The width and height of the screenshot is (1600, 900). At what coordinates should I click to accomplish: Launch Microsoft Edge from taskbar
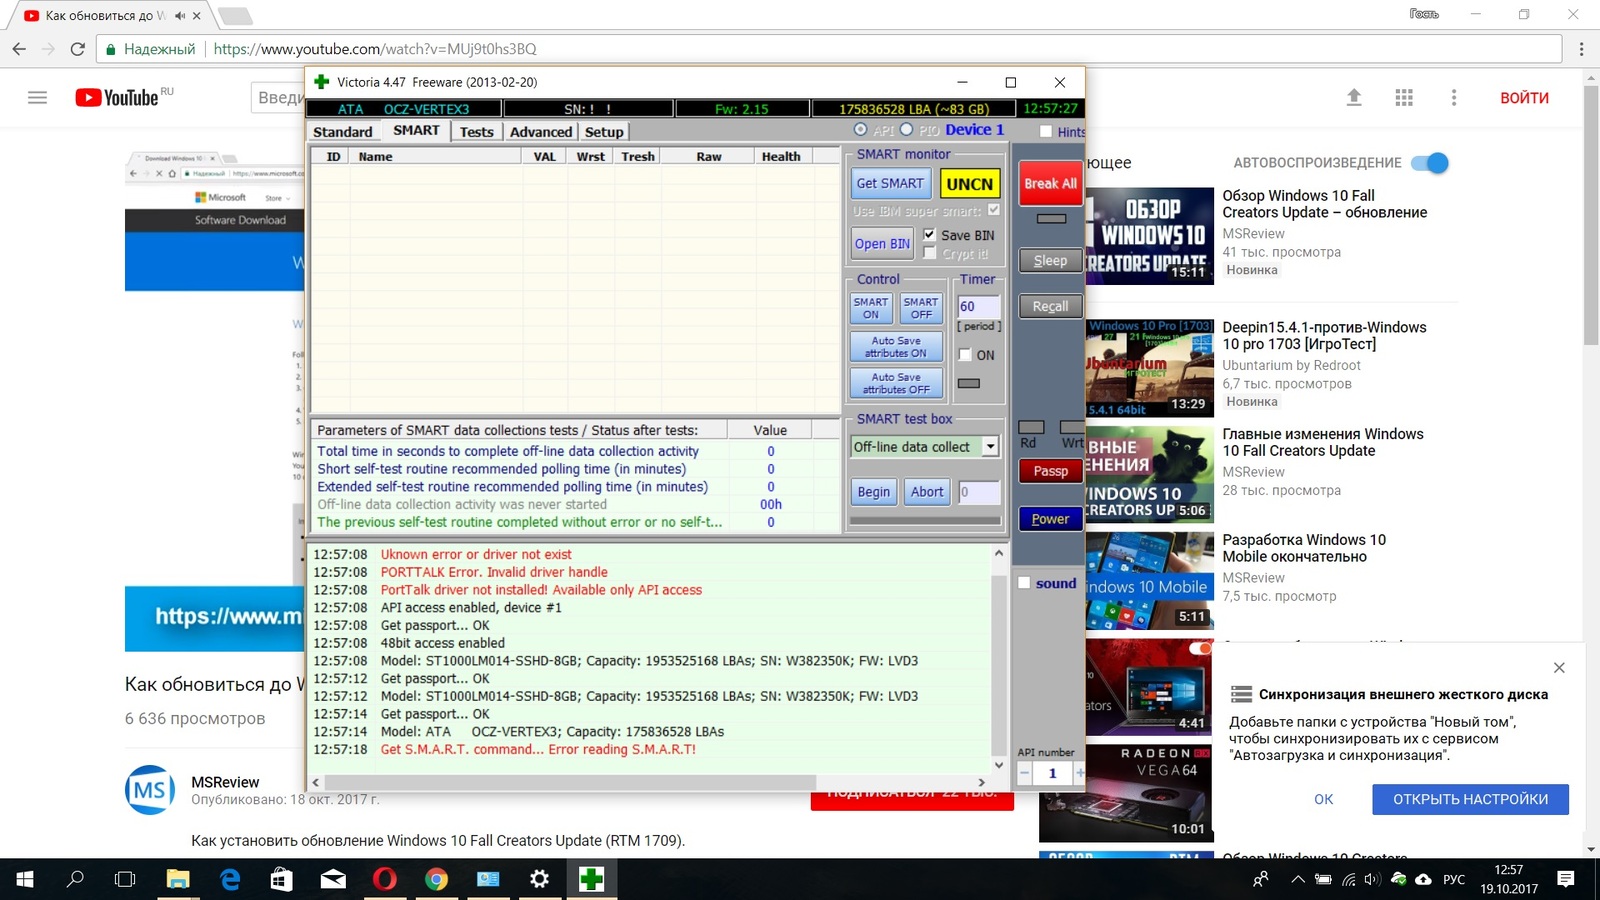pyautogui.click(x=230, y=879)
